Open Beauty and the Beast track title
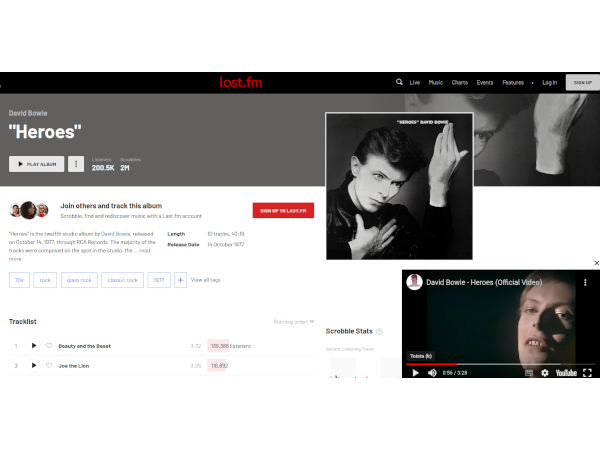 pyautogui.click(x=84, y=346)
